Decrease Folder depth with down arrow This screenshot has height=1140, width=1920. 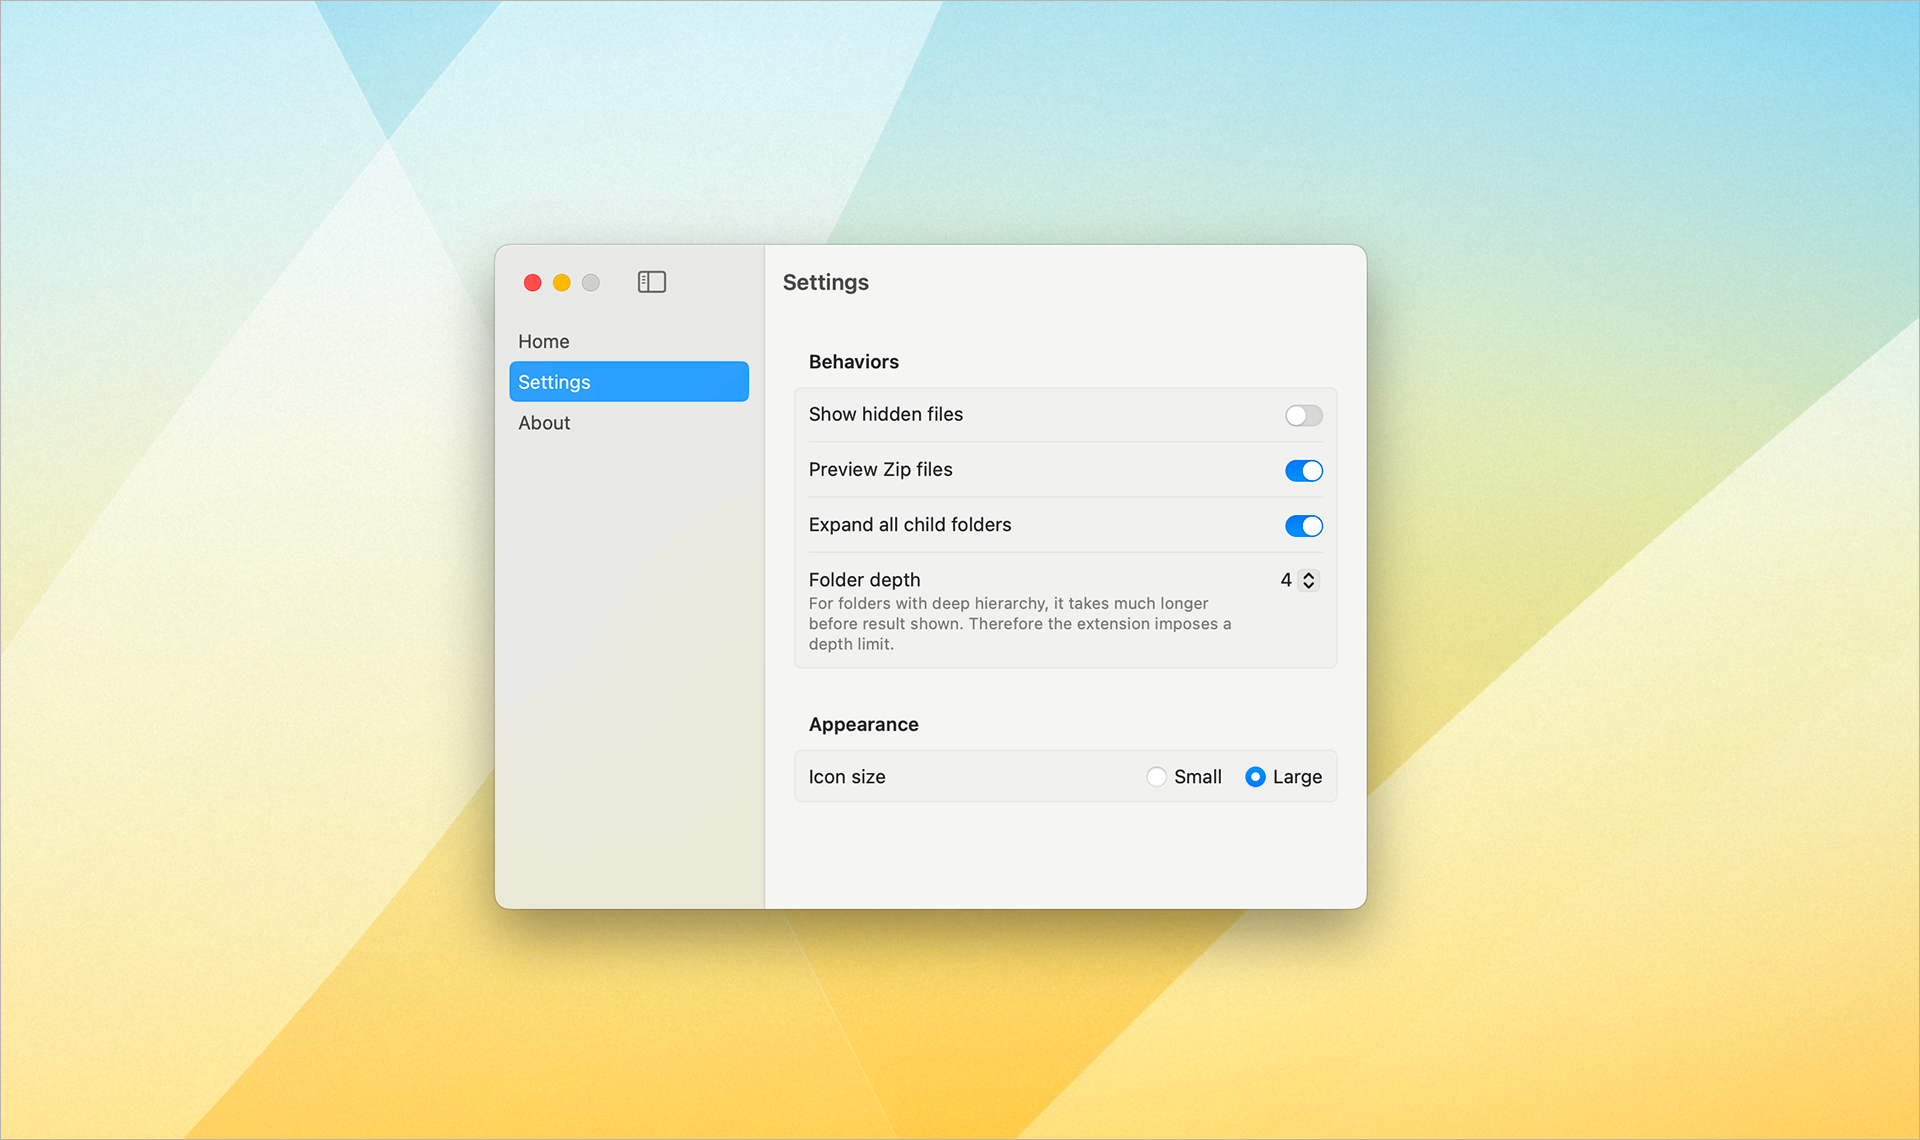coord(1308,585)
